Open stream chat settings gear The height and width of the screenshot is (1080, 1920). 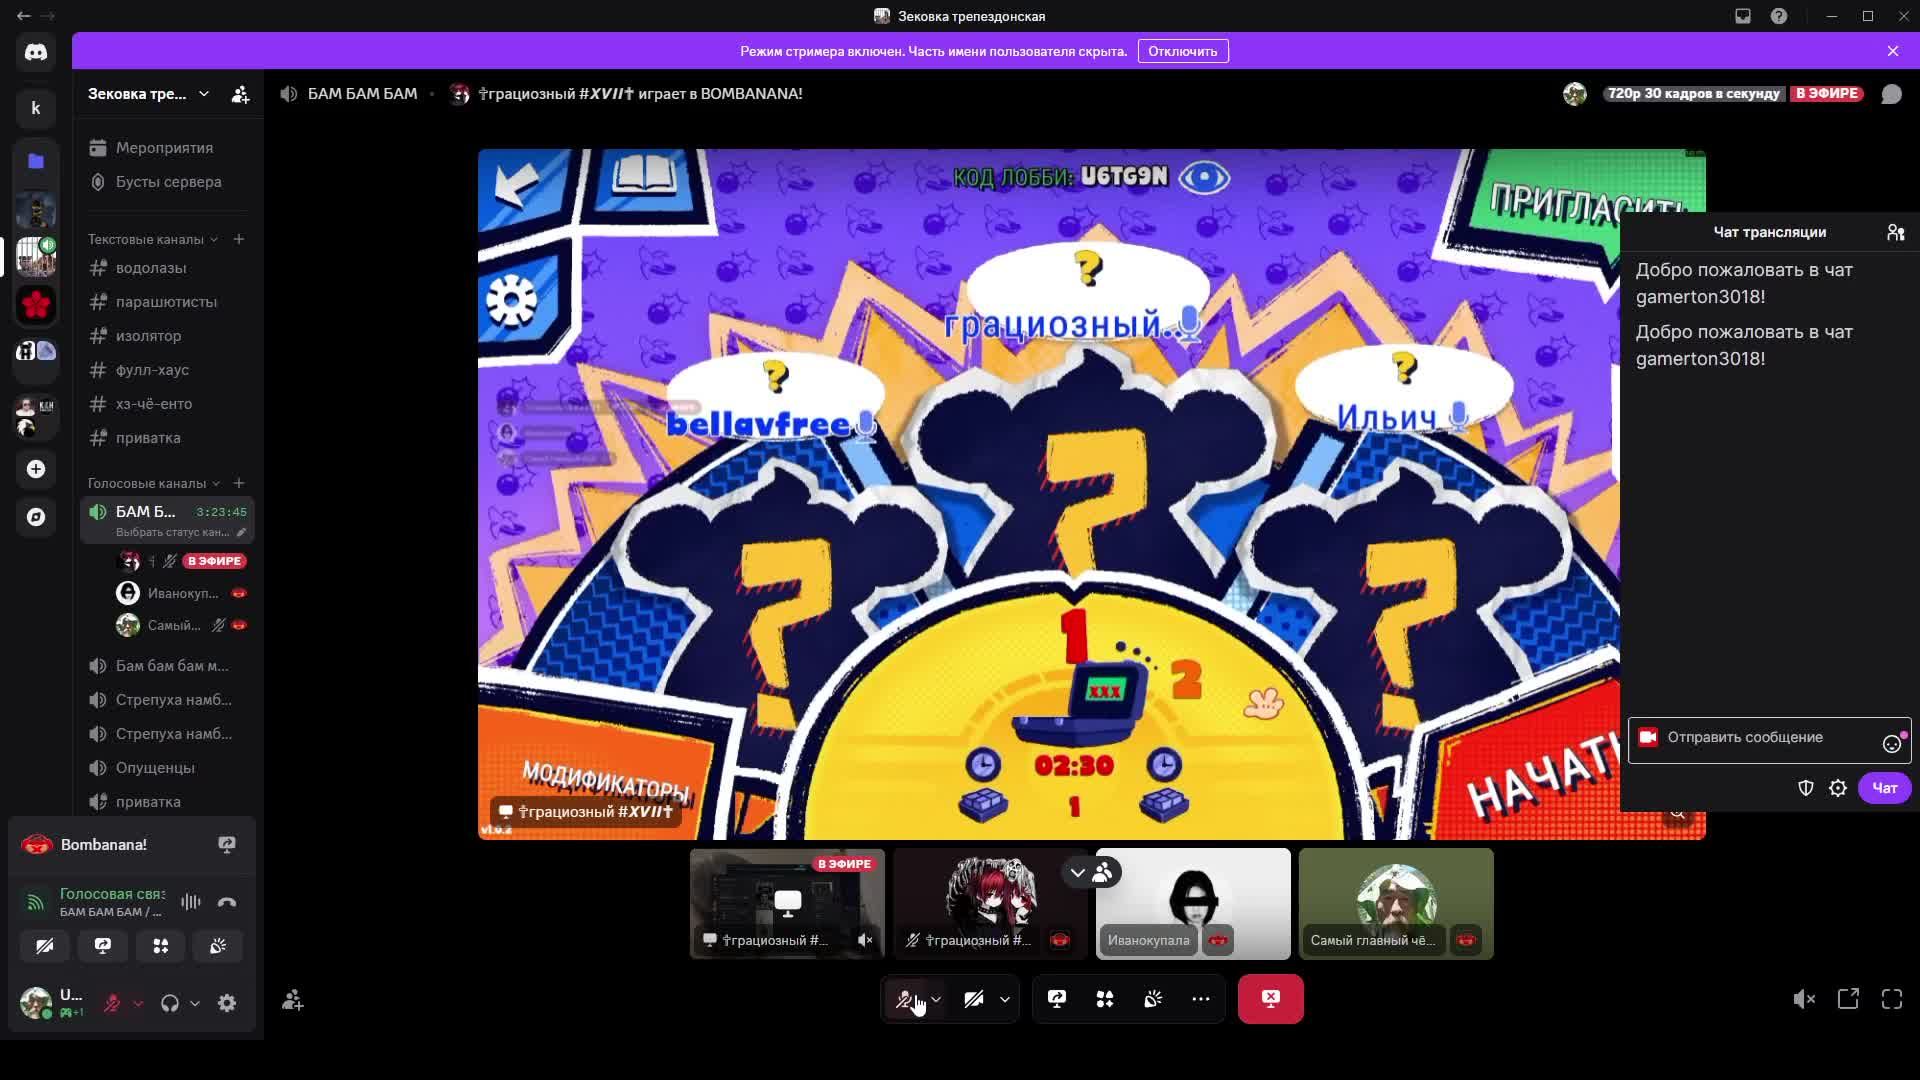click(1838, 788)
